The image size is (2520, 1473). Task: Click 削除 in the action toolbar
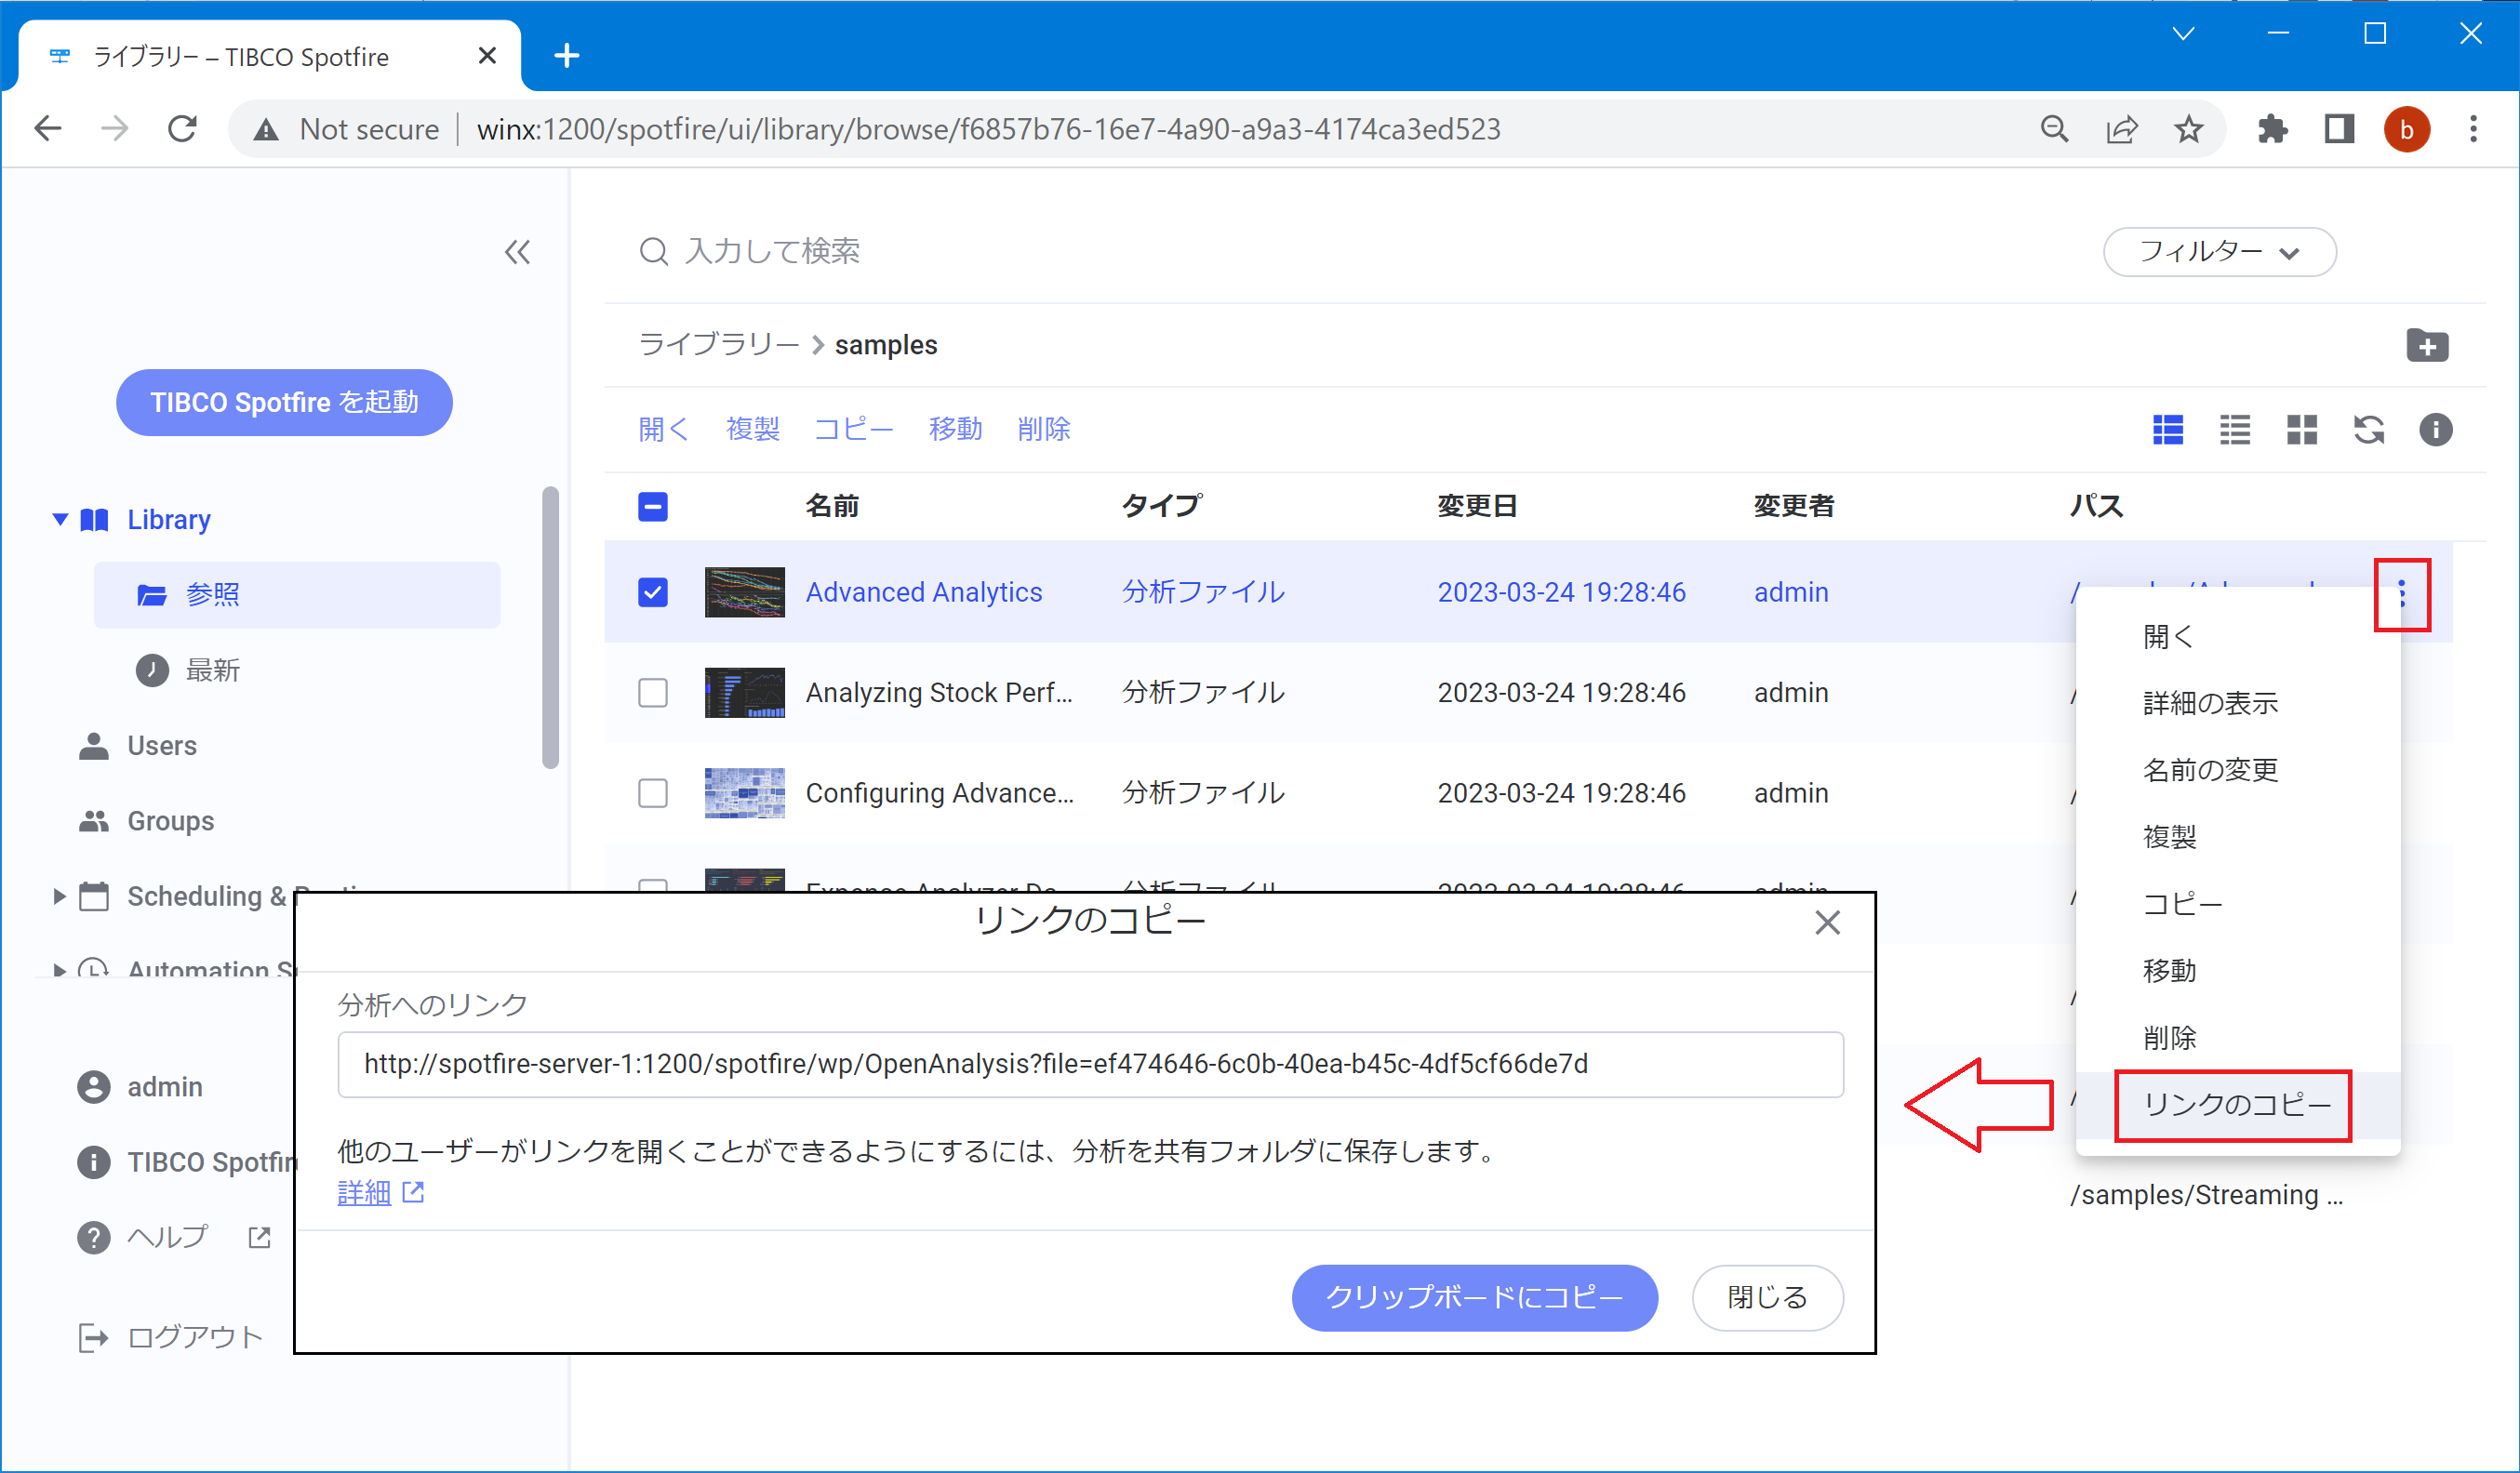(x=1043, y=429)
